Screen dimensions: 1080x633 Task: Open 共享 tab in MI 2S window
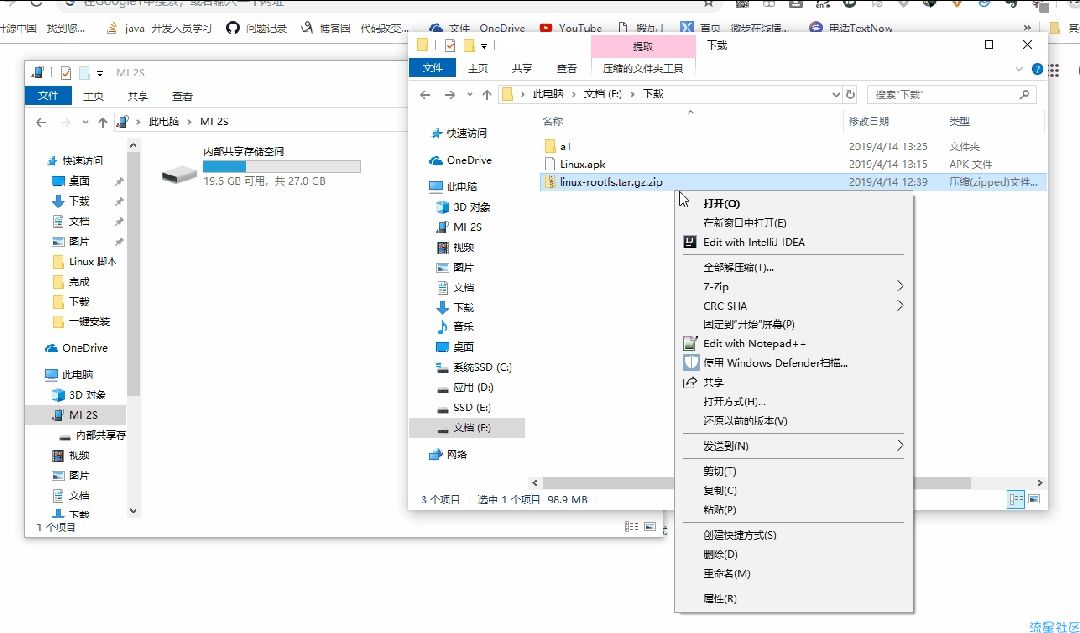138,96
